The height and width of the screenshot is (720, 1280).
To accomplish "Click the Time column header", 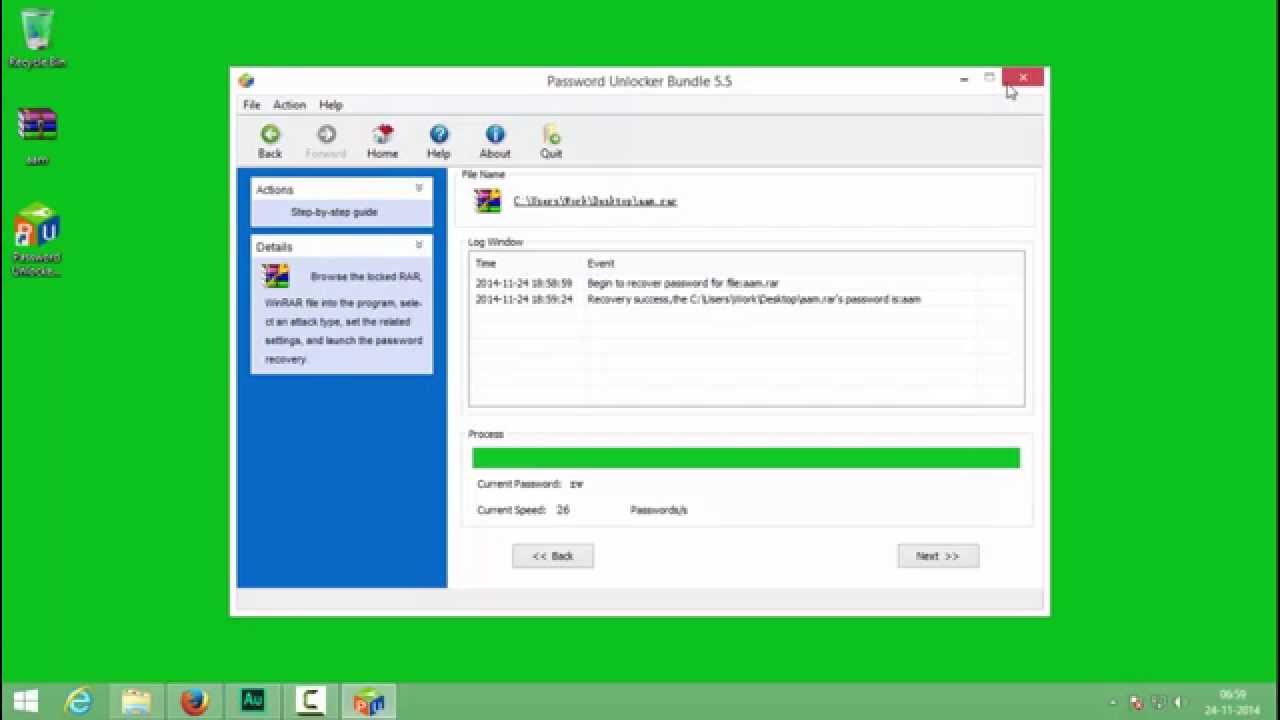I will pos(486,264).
